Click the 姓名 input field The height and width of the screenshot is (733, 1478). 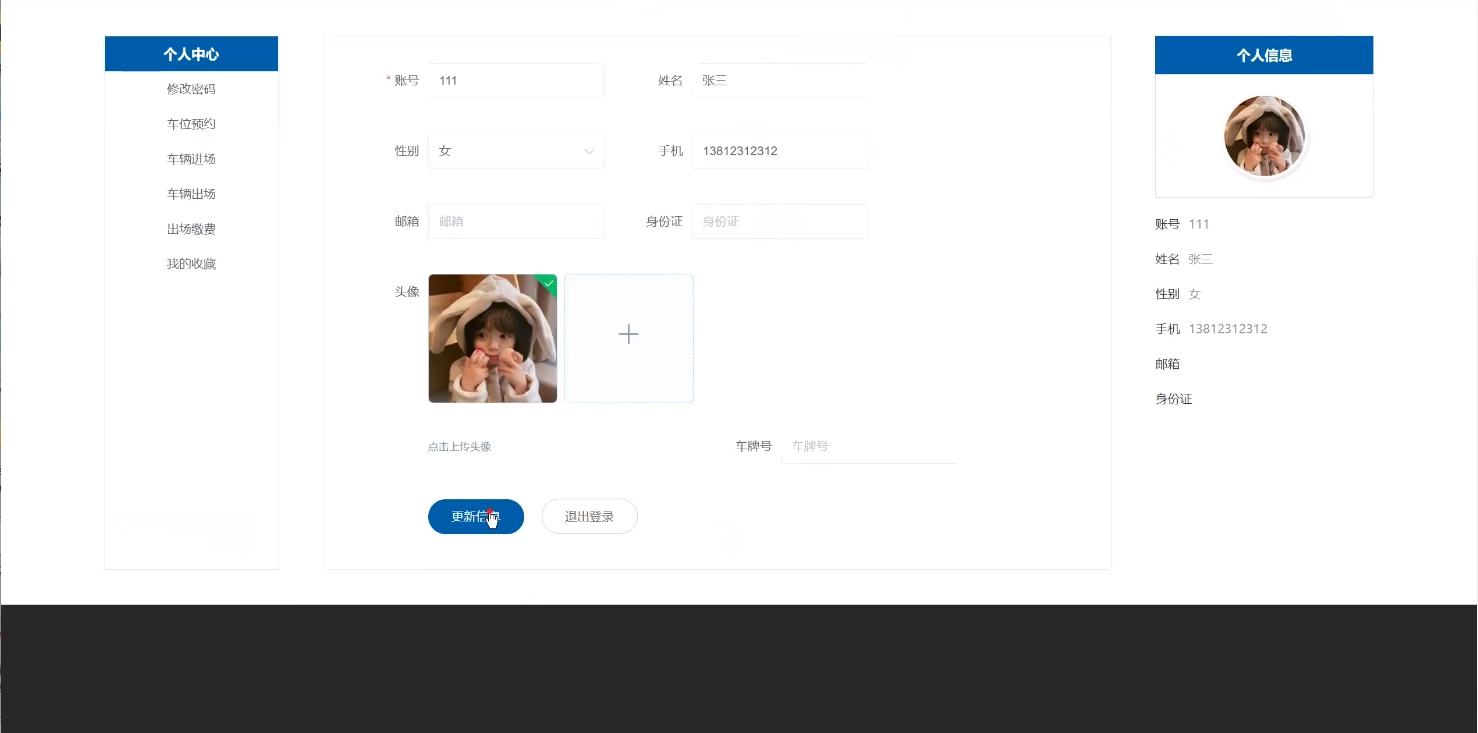[779, 81]
